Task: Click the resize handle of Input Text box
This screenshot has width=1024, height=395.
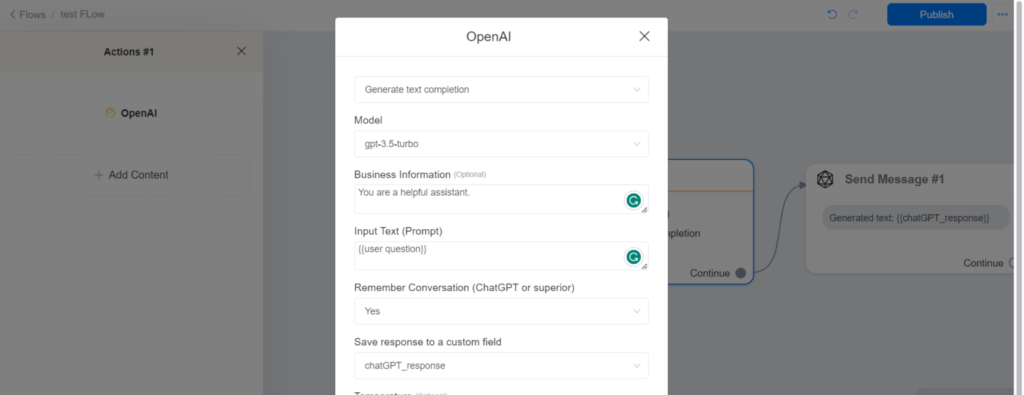Action: [x=644, y=266]
